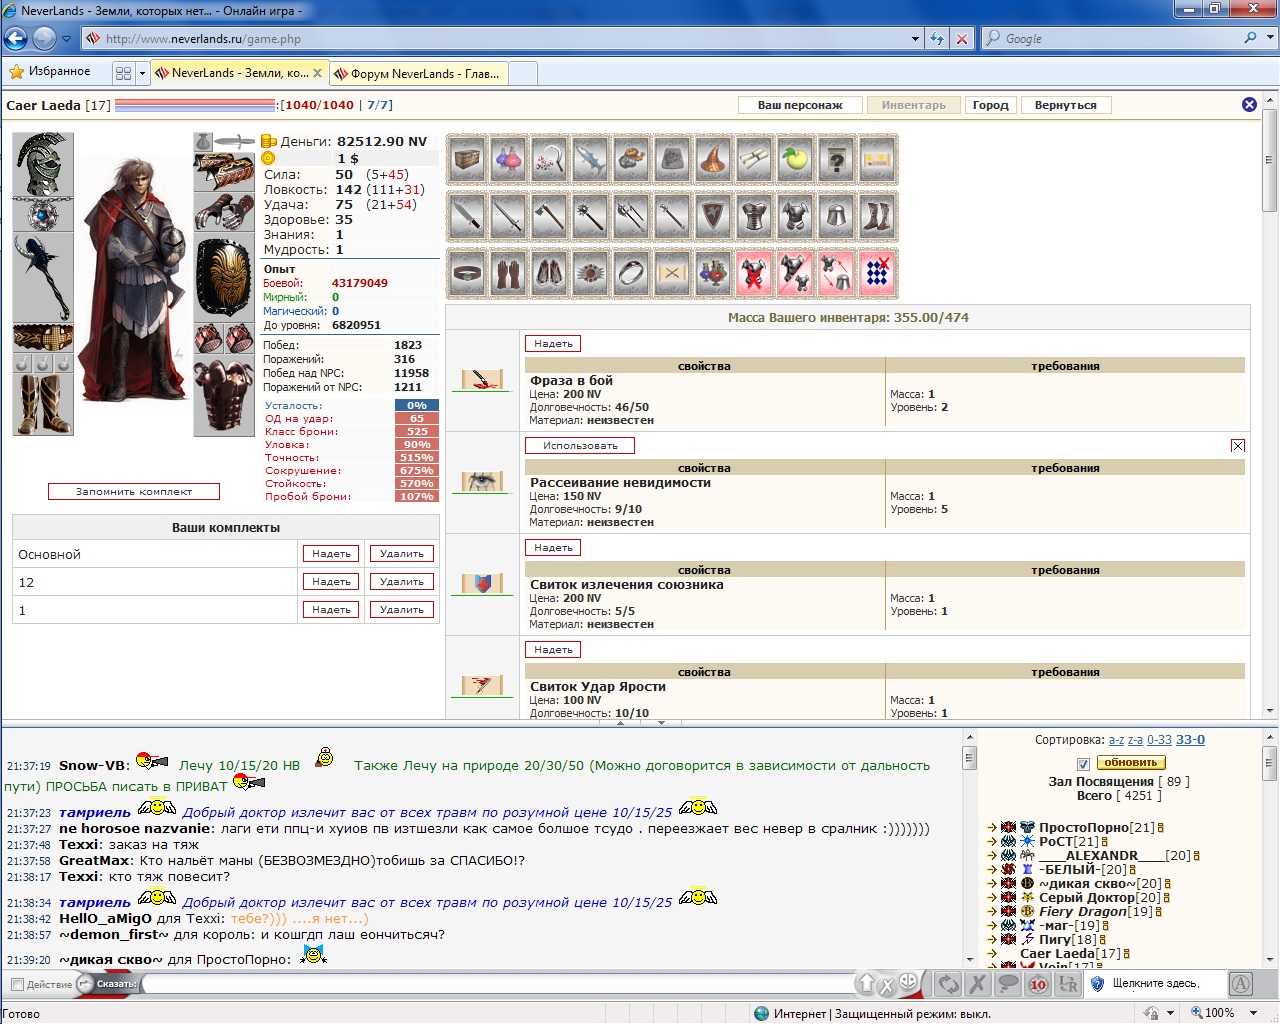Open the Google search provider dropdown
The width and height of the screenshot is (1280, 1024).
[x=1271, y=38]
